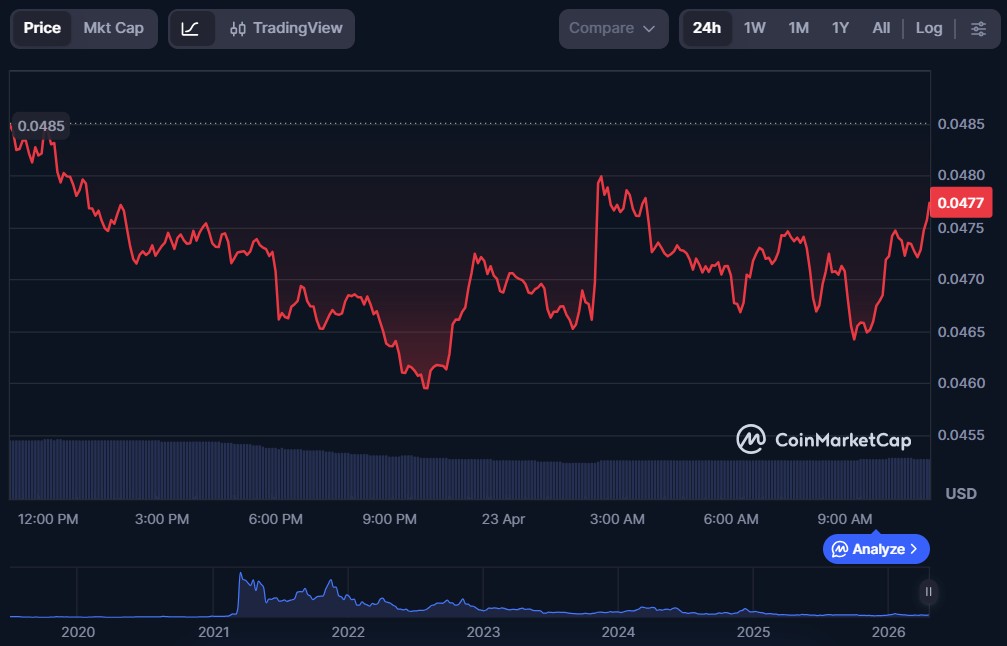
Task: Open chart settings sliders icon
Action: click(x=978, y=28)
